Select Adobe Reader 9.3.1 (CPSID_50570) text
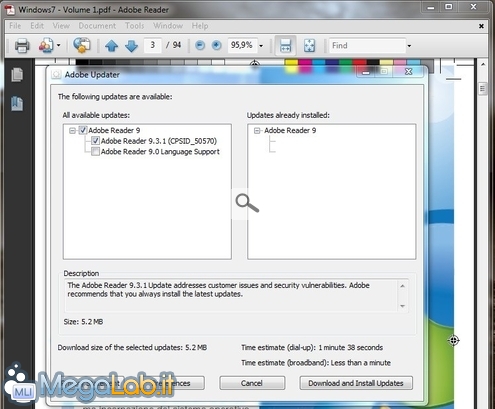Image resolution: width=495 pixels, height=409 pixels. coord(159,141)
